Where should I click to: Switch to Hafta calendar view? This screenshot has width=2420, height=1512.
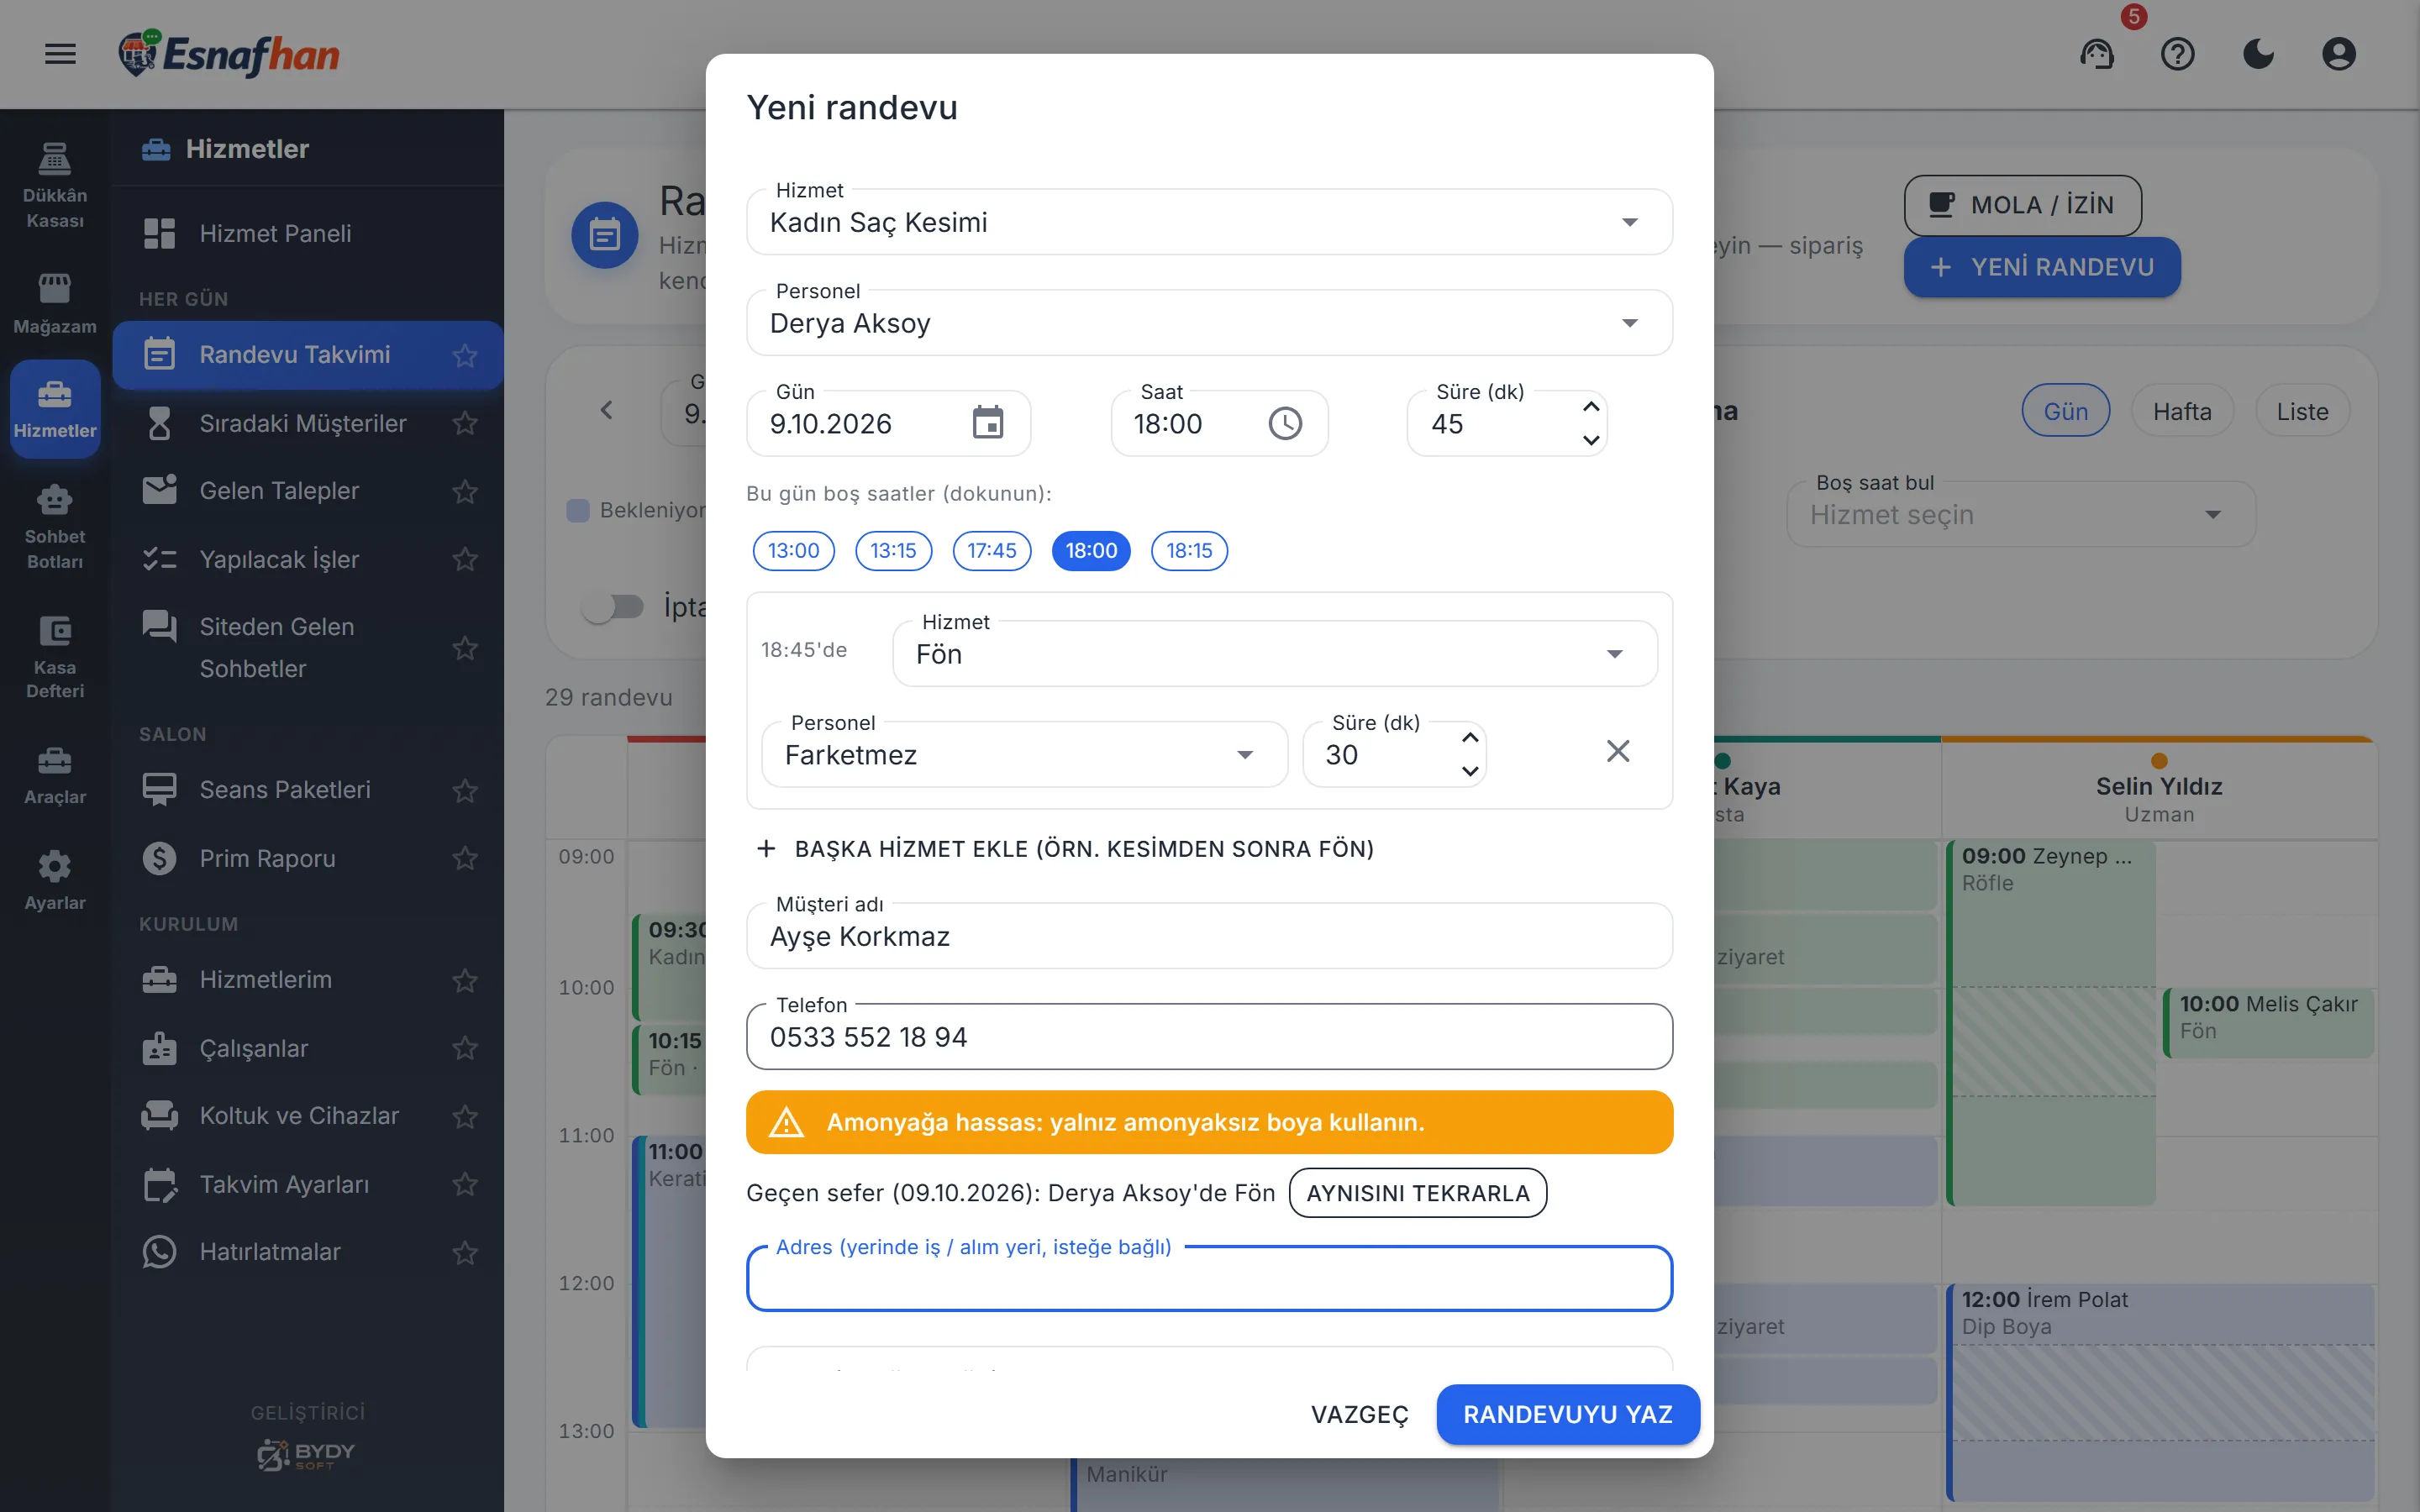tap(2182, 411)
